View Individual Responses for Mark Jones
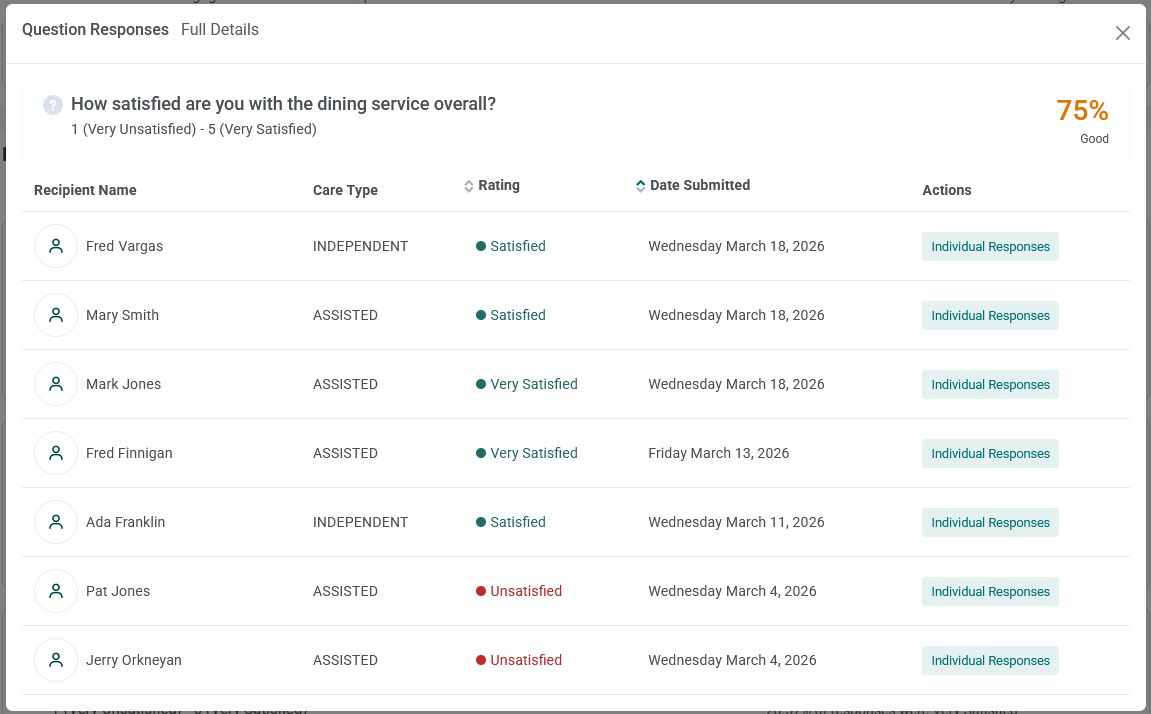The width and height of the screenshot is (1151, 714). pos(990,385)
